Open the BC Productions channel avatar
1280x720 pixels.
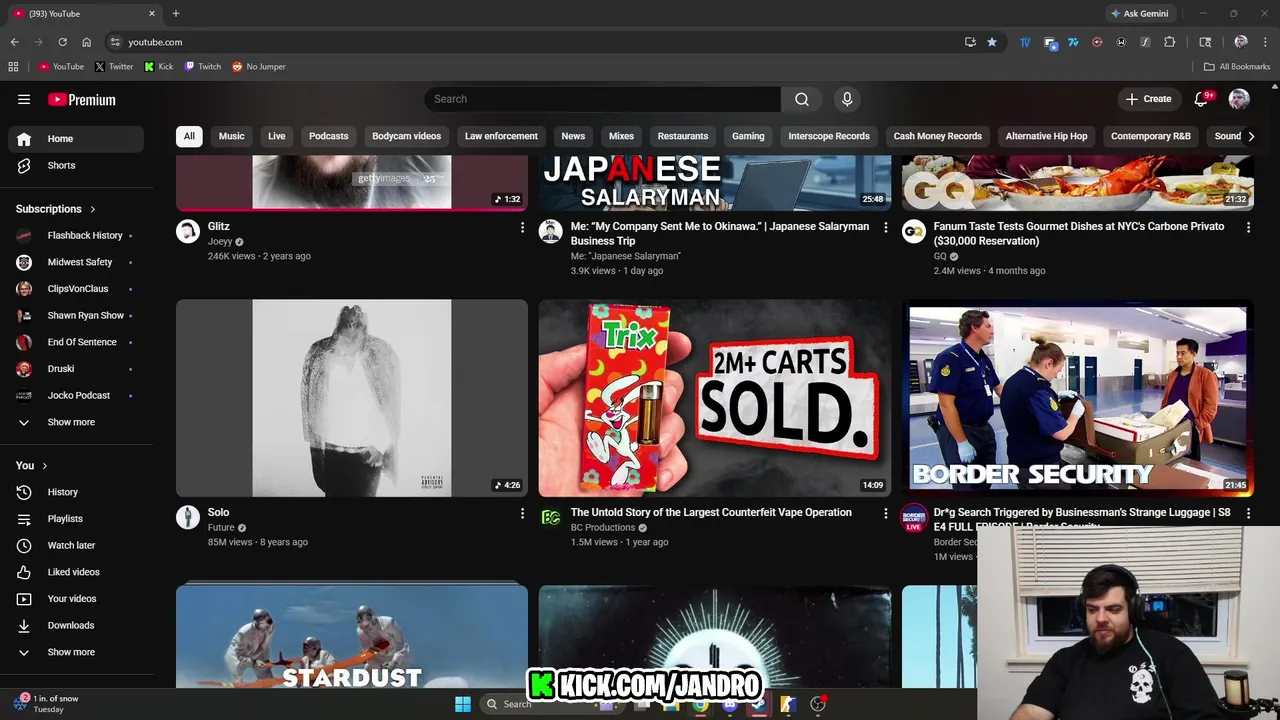click(x=550, y=517)
